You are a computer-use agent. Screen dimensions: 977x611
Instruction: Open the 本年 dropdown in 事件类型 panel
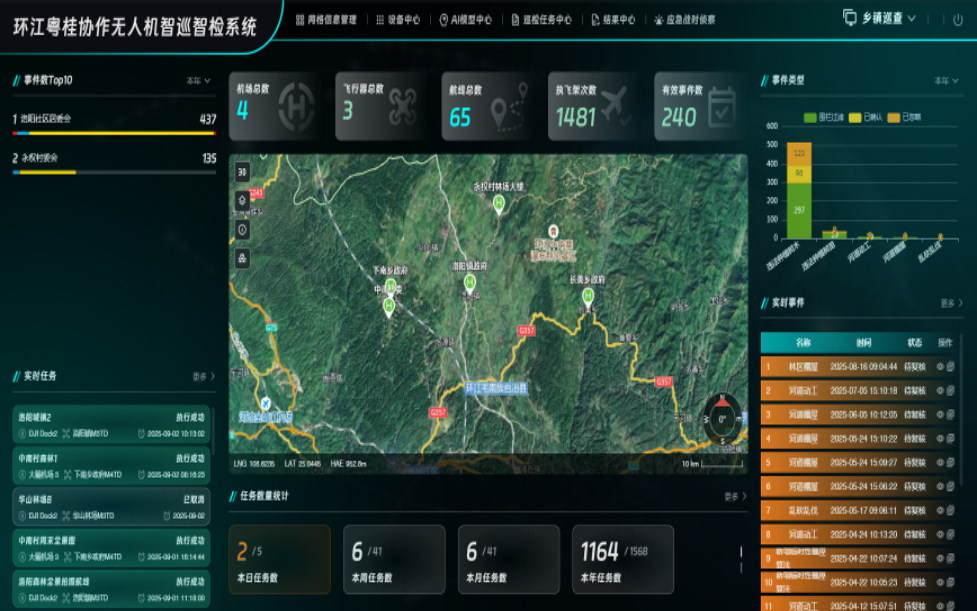[946, 80]
